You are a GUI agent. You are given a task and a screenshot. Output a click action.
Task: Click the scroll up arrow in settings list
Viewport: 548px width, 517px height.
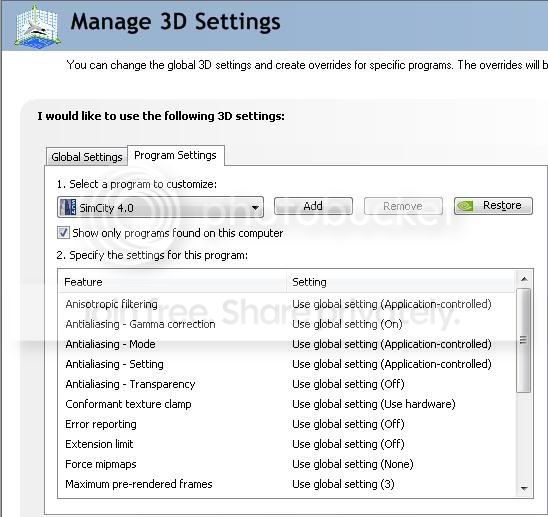524,279
